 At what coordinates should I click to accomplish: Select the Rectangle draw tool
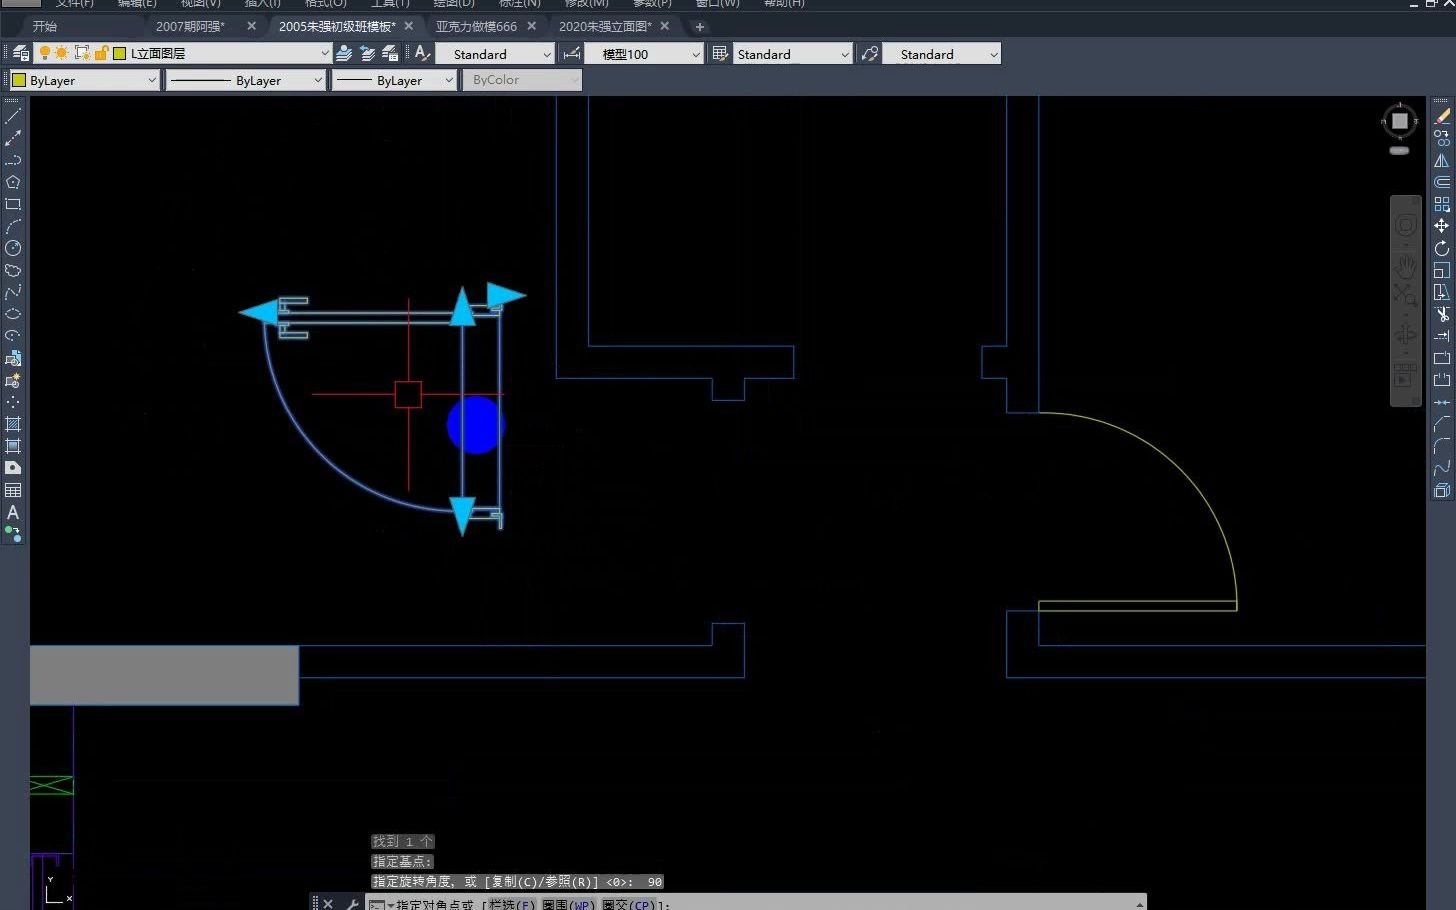click(x=13, y=204)
